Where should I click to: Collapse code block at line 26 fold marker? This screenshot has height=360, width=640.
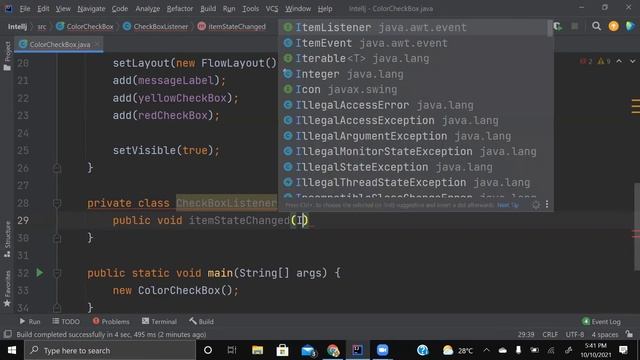coord(57,168)
